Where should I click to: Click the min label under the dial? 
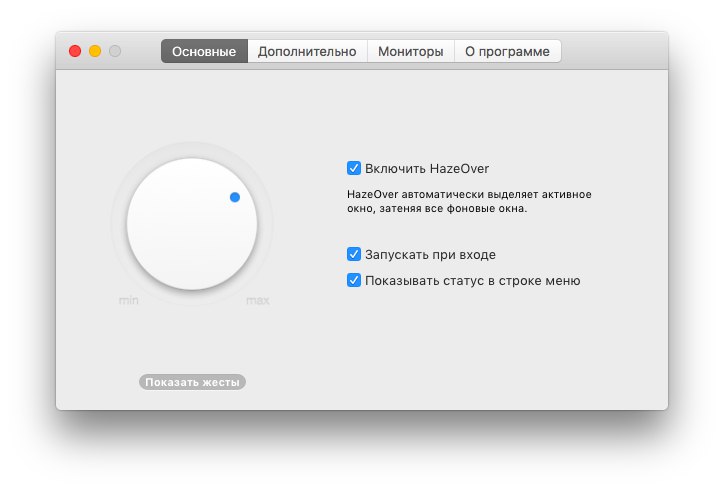click(128, 301)
